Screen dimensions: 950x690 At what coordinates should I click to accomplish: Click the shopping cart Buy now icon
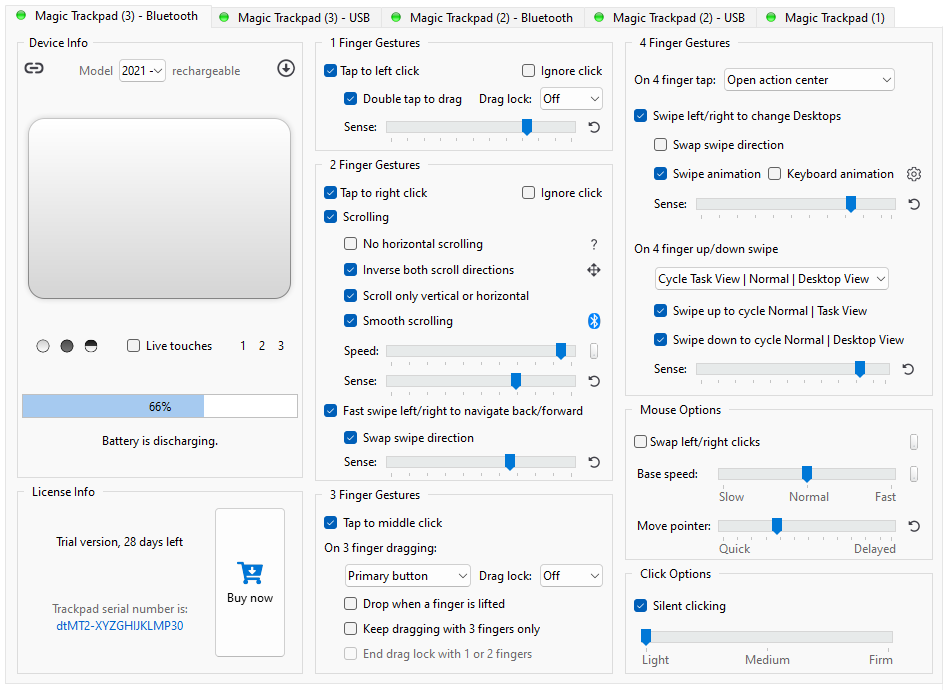point(249,572)
